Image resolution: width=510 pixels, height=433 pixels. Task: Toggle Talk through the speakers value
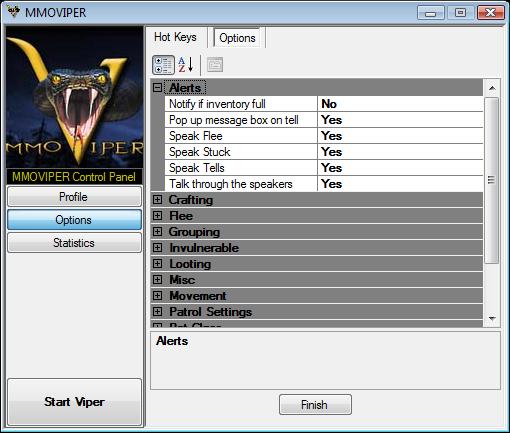[400, 184]
